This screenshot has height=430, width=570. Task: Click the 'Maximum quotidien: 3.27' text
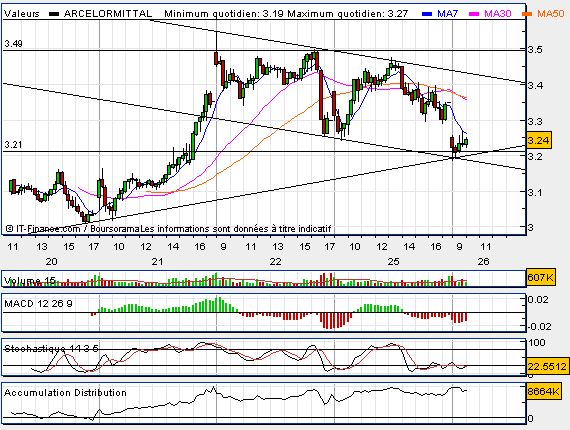coord(348,14)
